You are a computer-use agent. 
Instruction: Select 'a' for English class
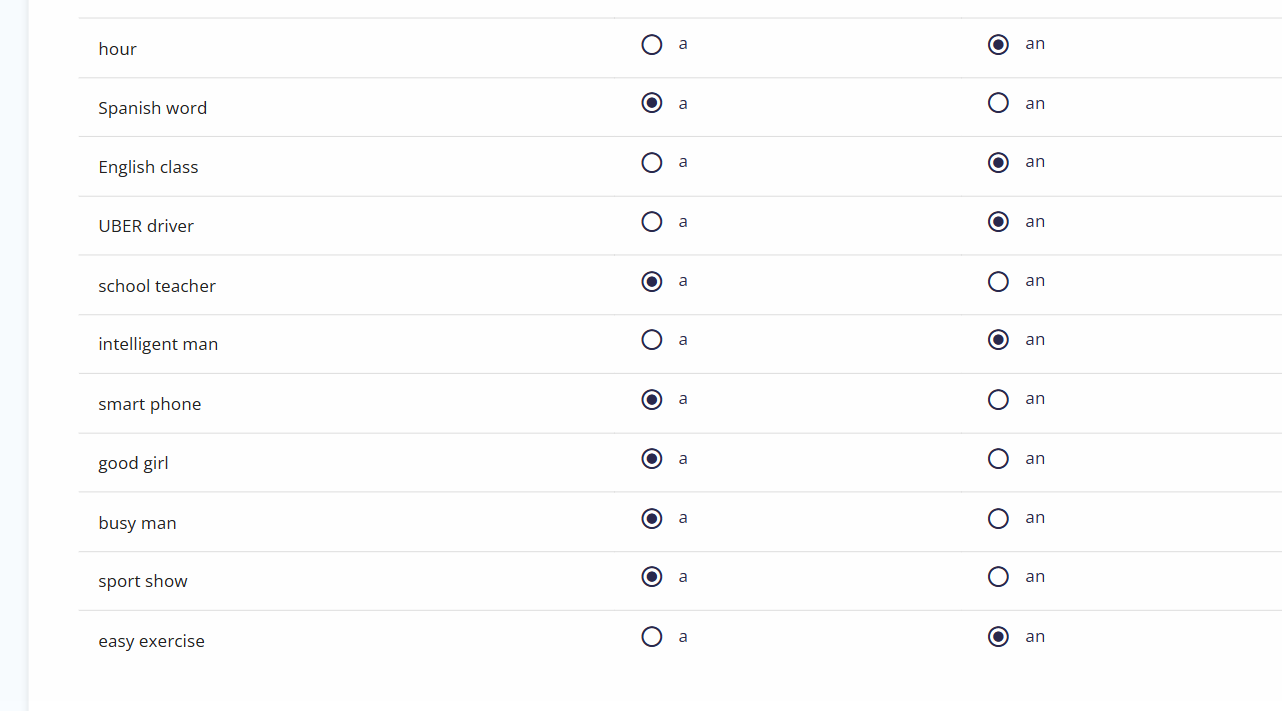pyautogui.click(x=652, y=163)
